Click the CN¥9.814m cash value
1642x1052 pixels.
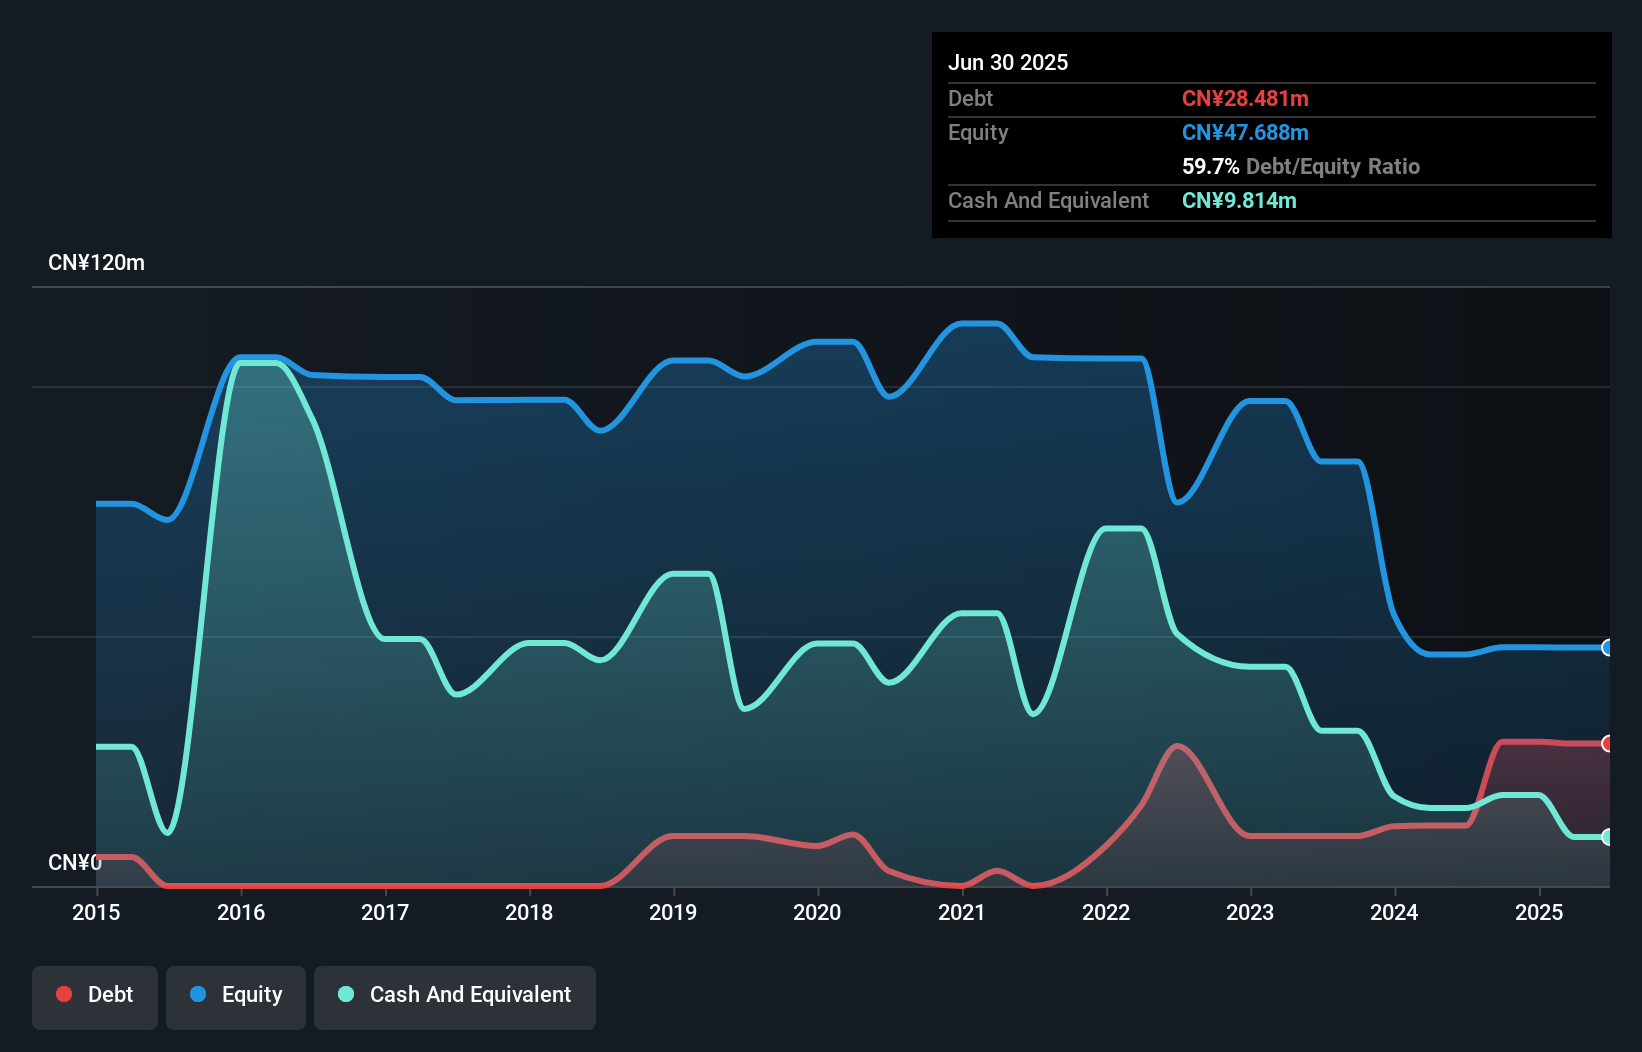pyautogui.click(x=1239, y=200)
